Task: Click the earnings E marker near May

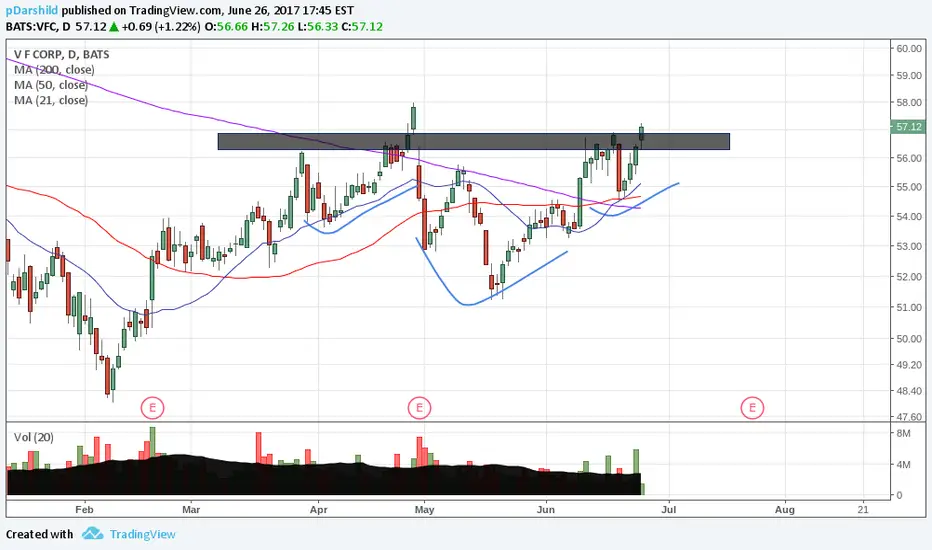Action: click(419, 408)
